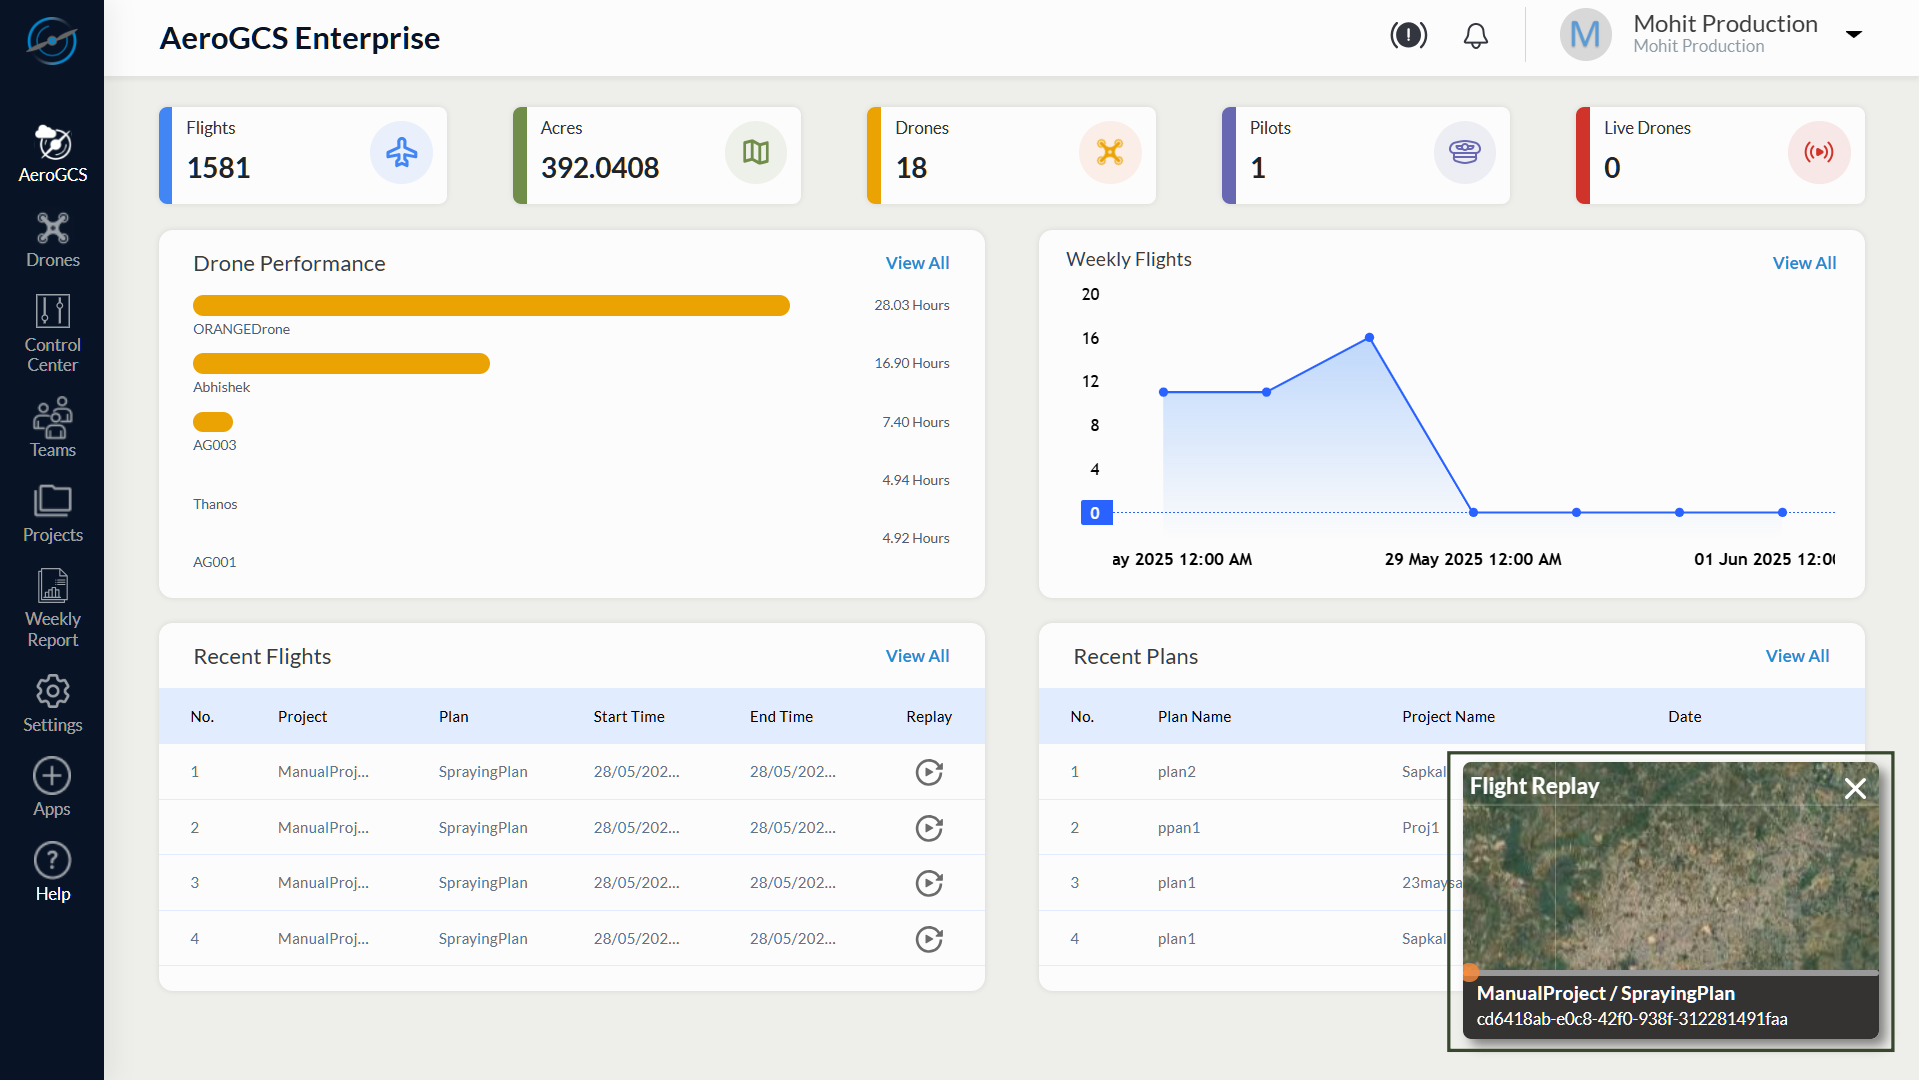
Task: Click the peak data point on Weekly Flights chart
Action: click(x=1369, y=338)
